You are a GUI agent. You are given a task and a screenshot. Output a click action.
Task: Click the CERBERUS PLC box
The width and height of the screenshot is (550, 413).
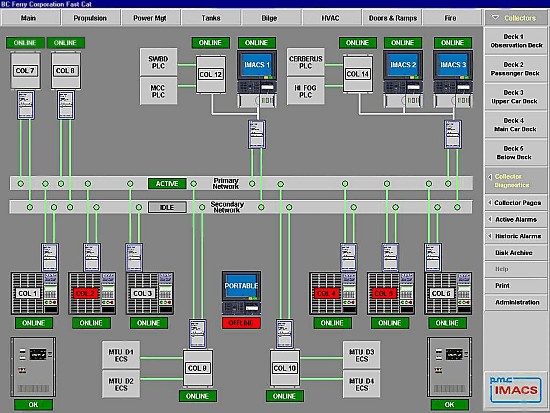[x=306, y=62]
